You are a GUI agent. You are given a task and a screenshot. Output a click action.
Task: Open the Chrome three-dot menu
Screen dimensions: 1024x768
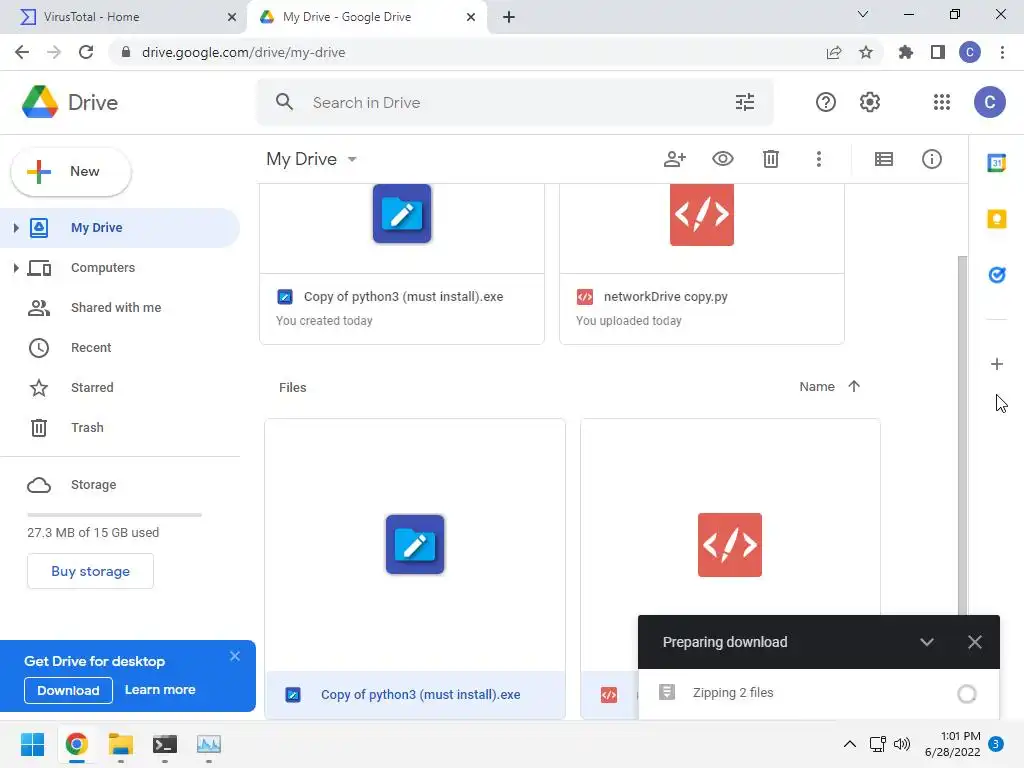(x=1002, y=52)
